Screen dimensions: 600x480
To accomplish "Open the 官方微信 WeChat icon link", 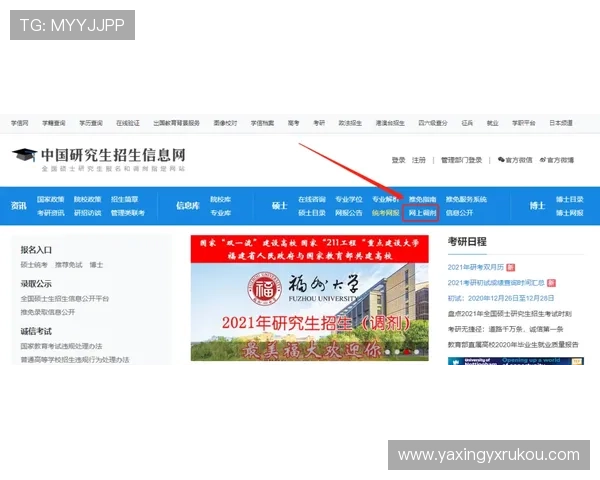I will click(515, 160).
